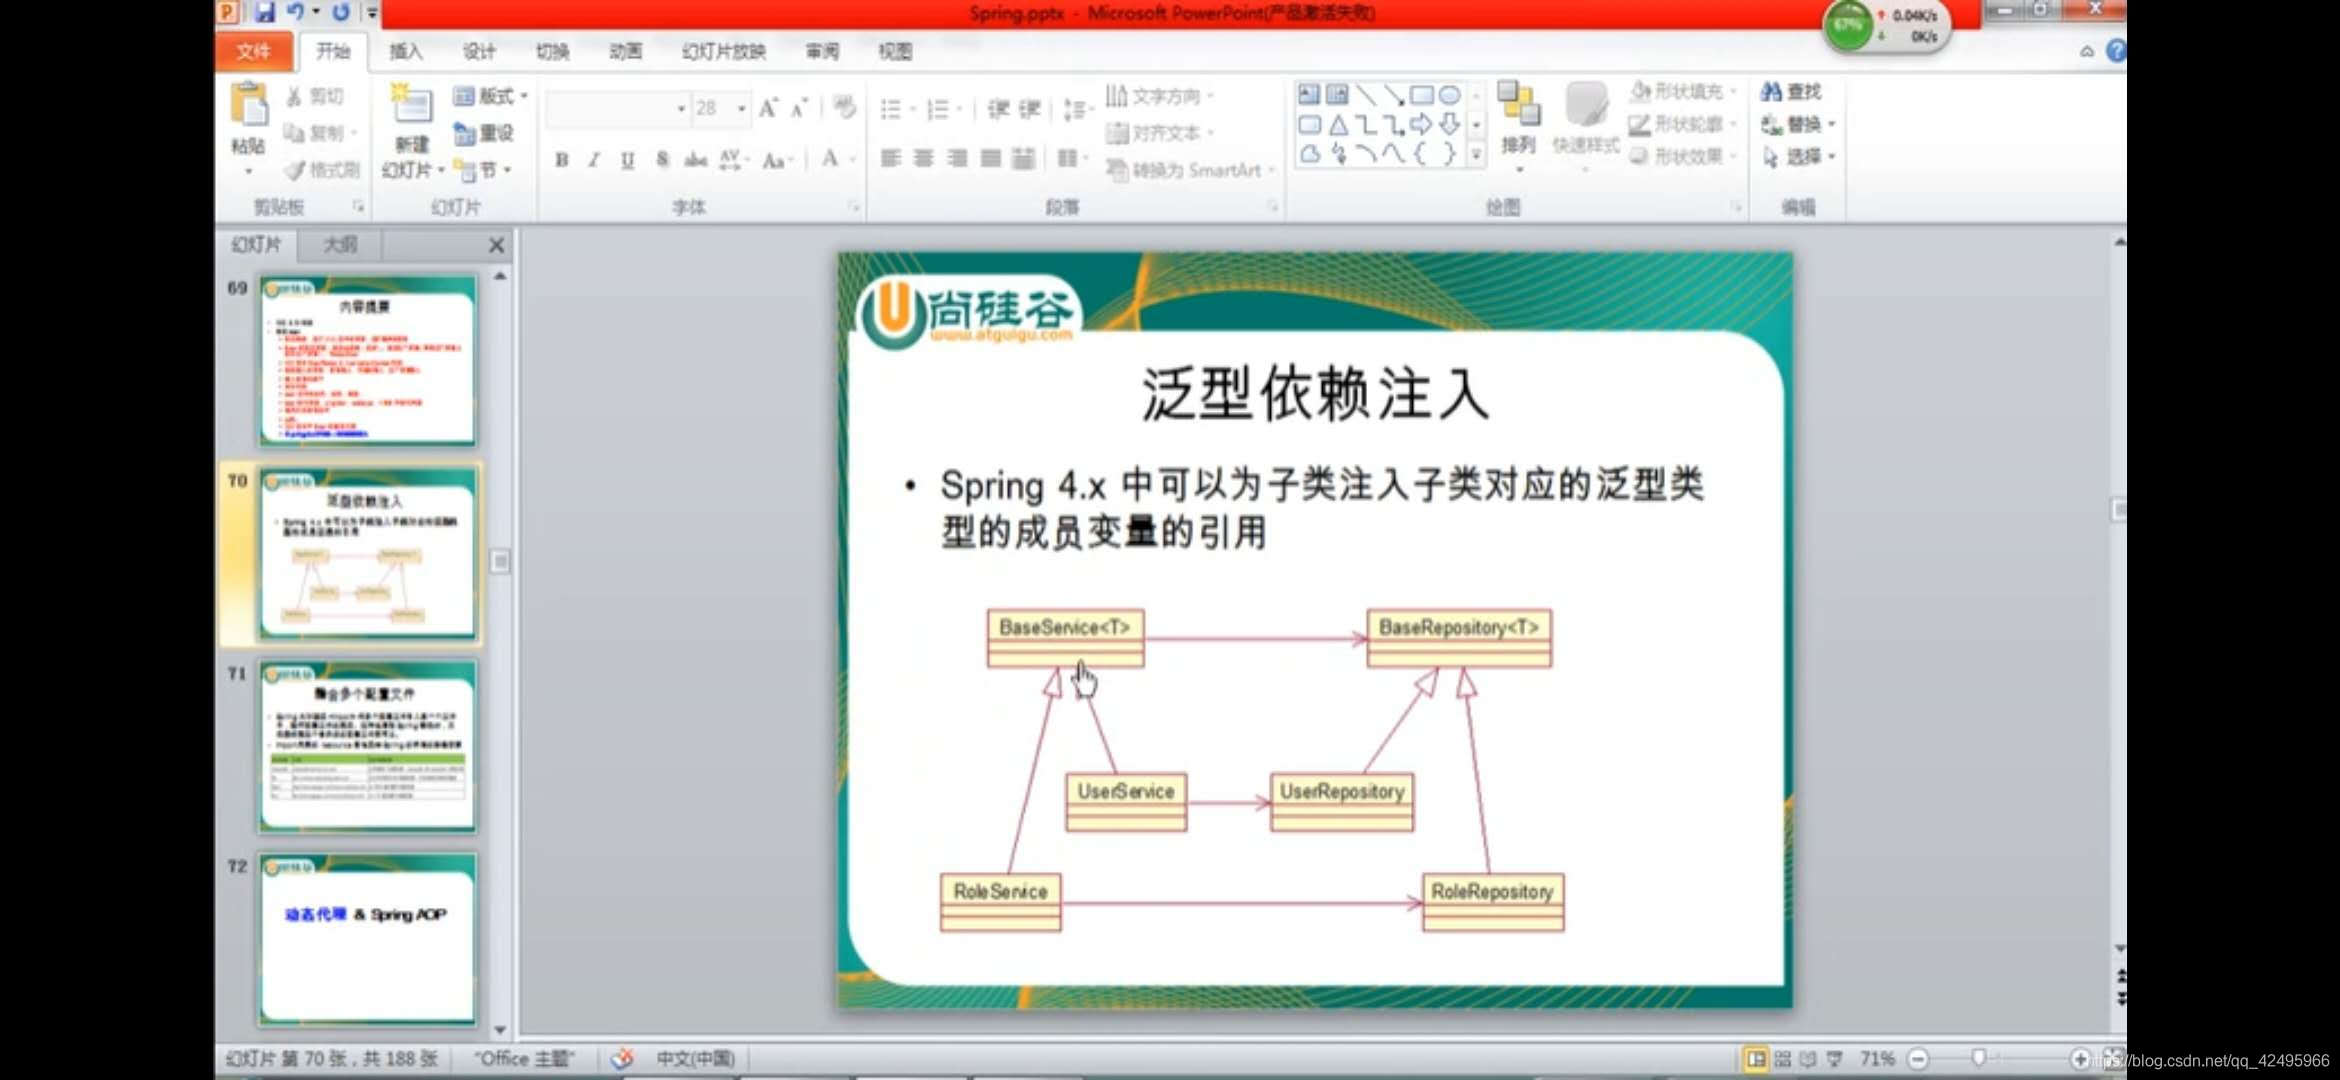
Task: Click the Reset (重设) slide button
Action: pos(484,133)
